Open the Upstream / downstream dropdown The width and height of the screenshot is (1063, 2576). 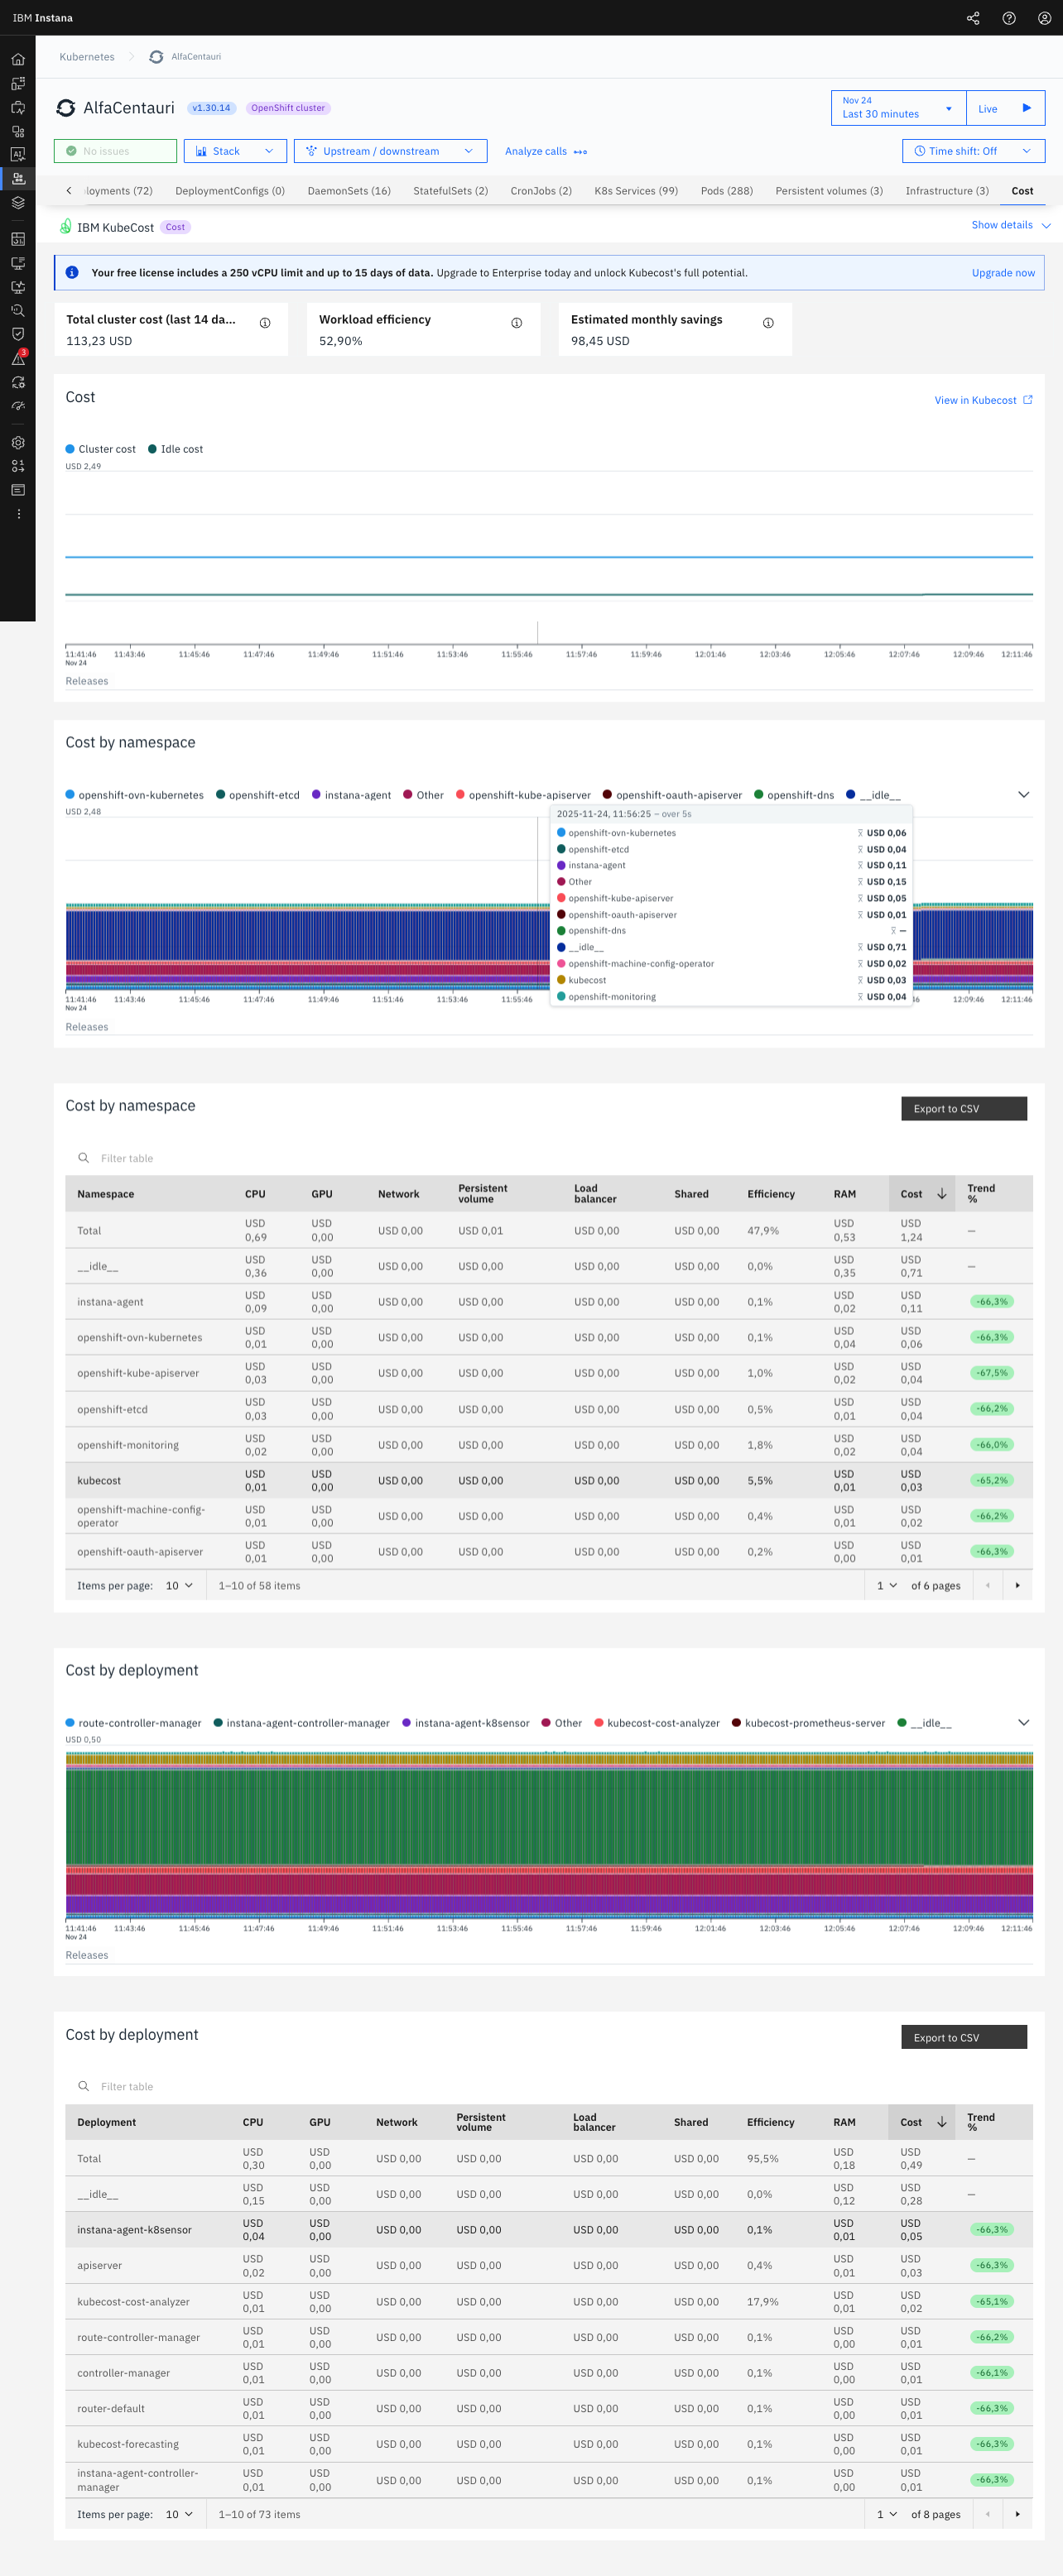390,151
